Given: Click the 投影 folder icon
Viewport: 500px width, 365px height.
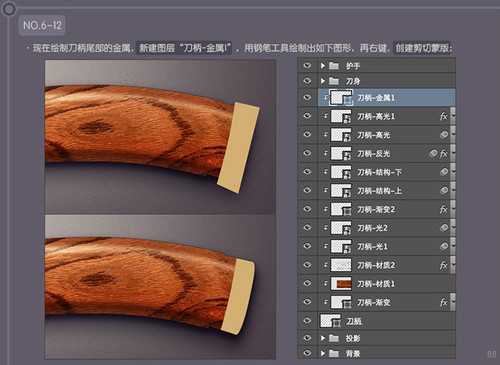Looking at the screenshot, I should (334, 338).
